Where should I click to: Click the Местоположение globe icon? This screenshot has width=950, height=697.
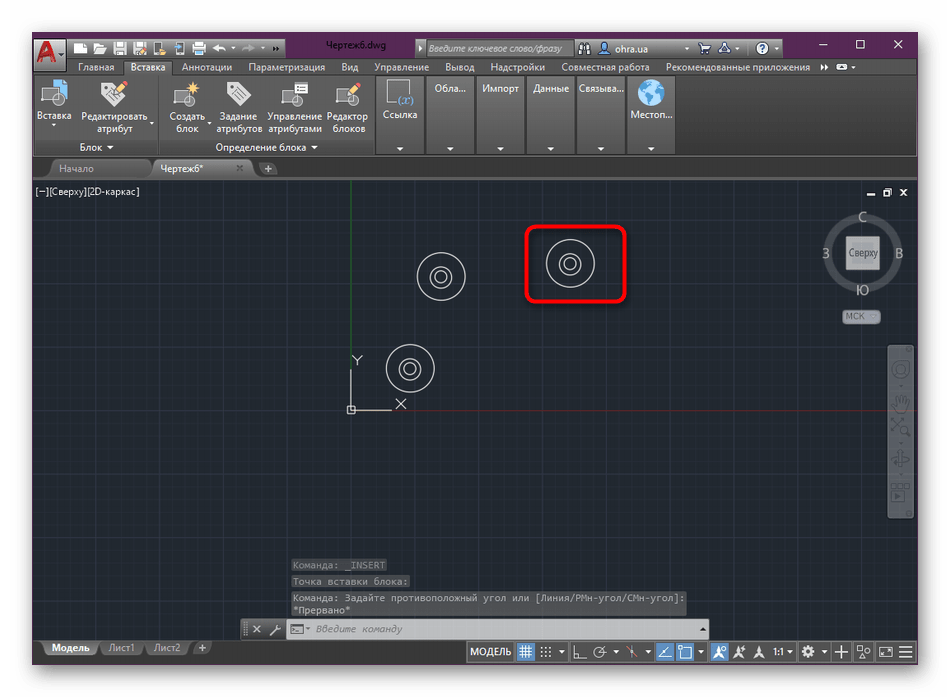pyautogui.click(x=651, y=95)
